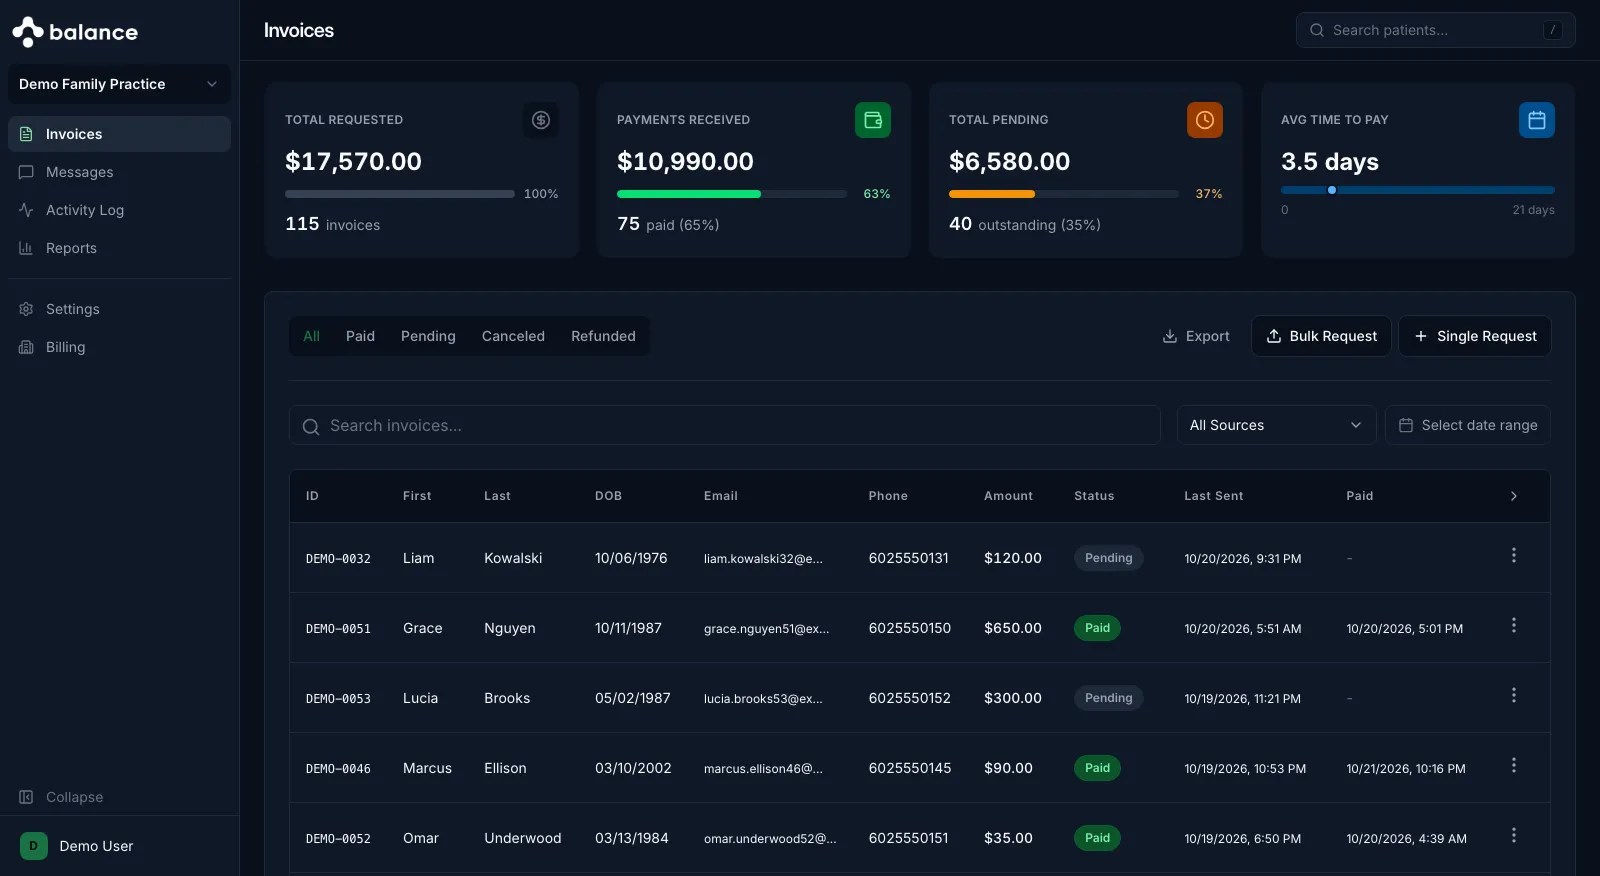Click the Total Requested dollar icon

tap(541, 120)
